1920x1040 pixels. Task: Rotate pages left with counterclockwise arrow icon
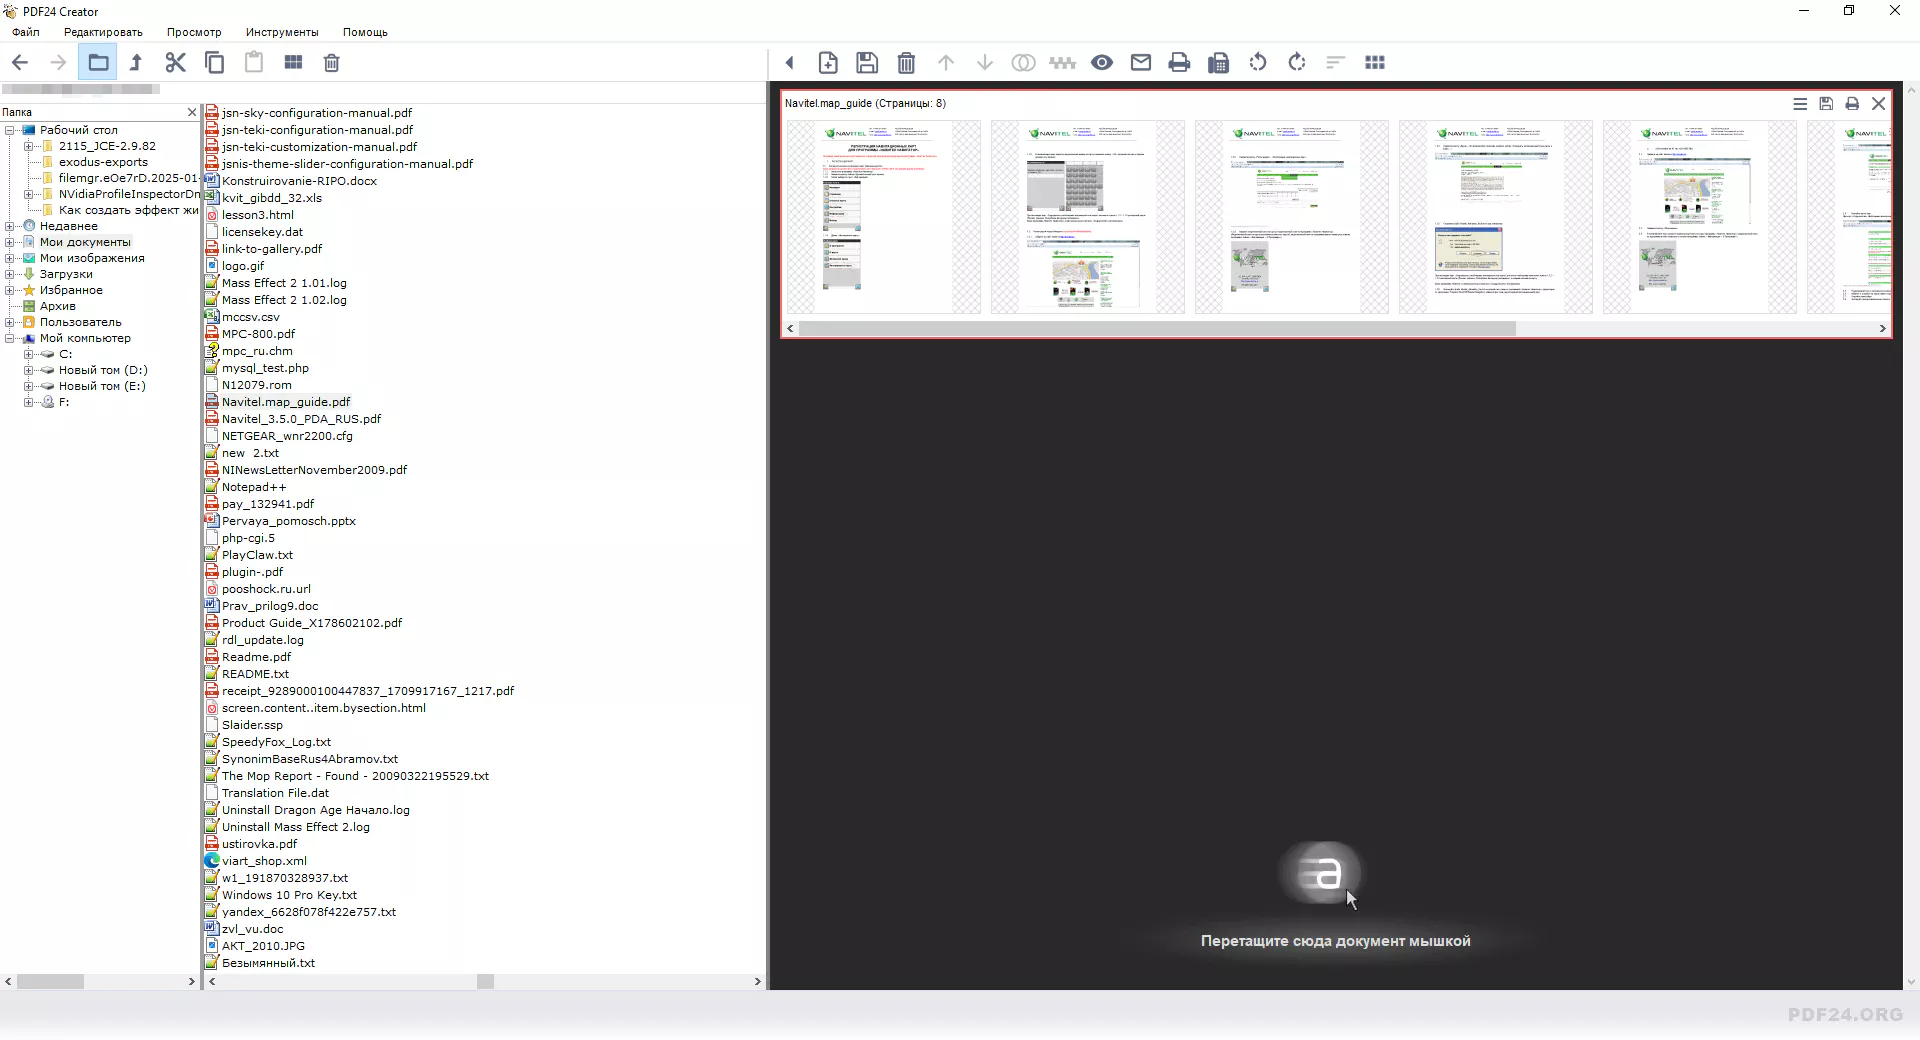[1257, 63]
